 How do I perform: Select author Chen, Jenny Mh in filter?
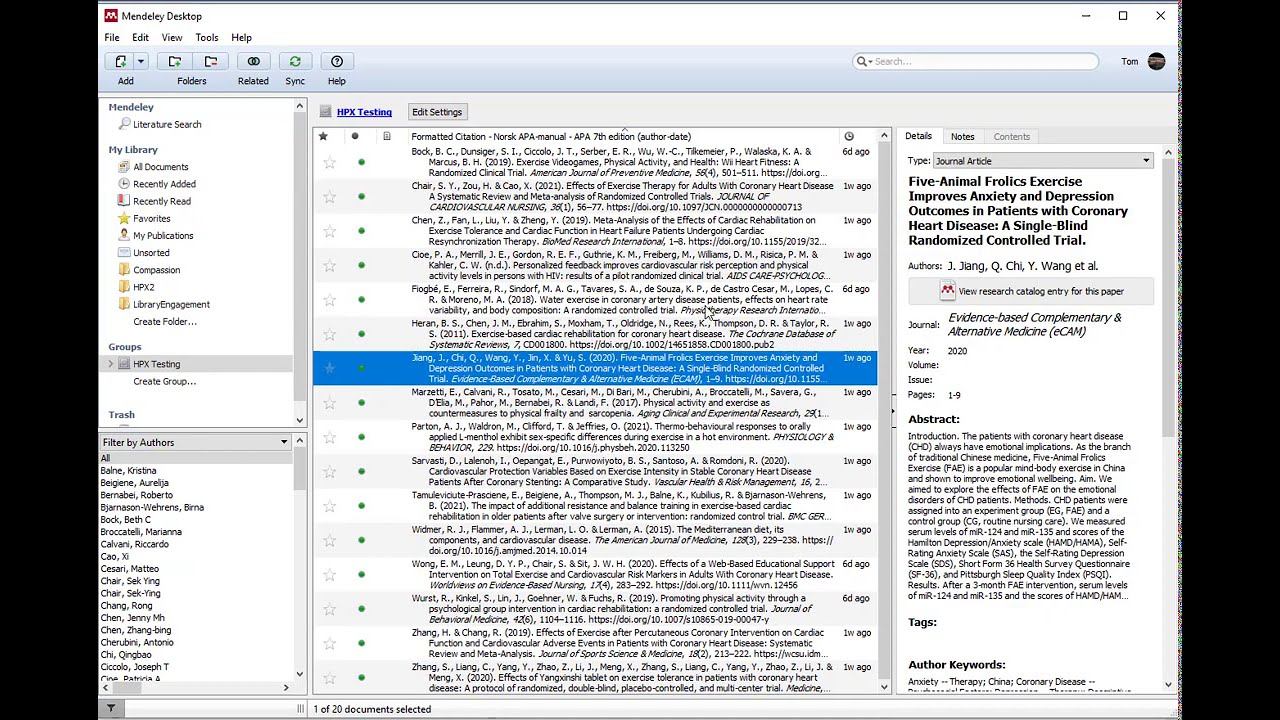[x=132, y=618]
